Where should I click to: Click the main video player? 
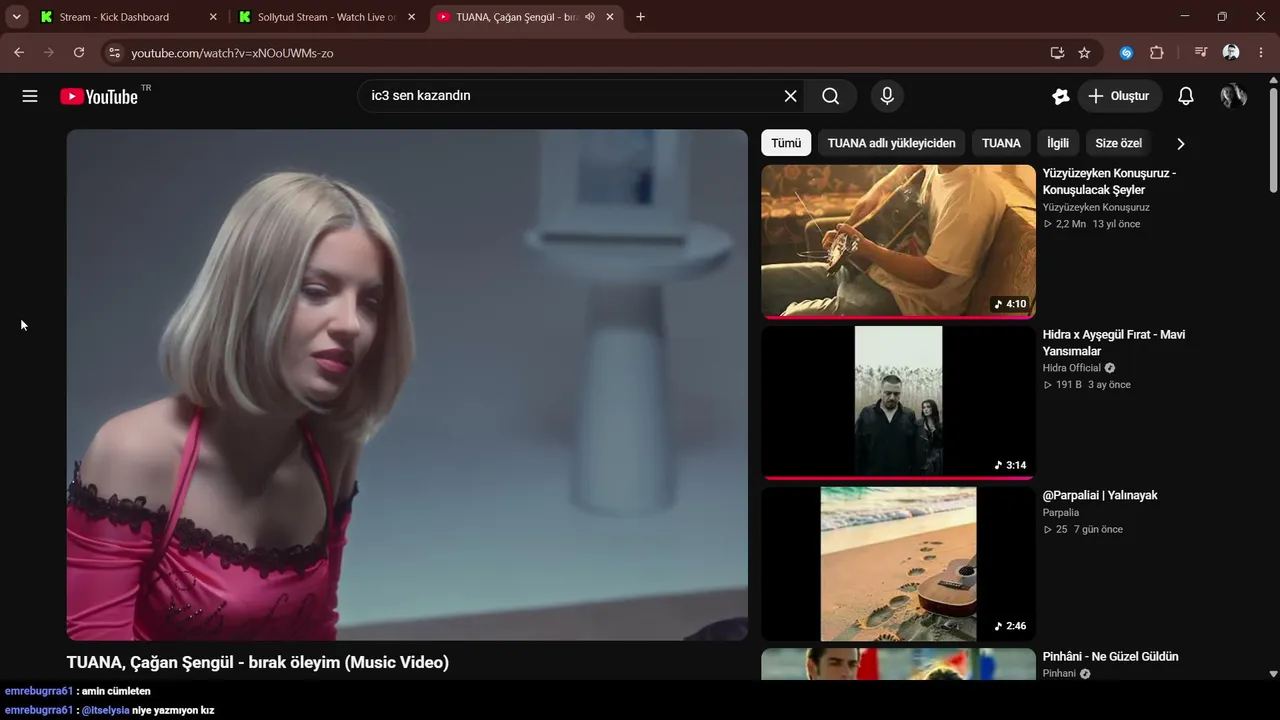pos(407,385)
